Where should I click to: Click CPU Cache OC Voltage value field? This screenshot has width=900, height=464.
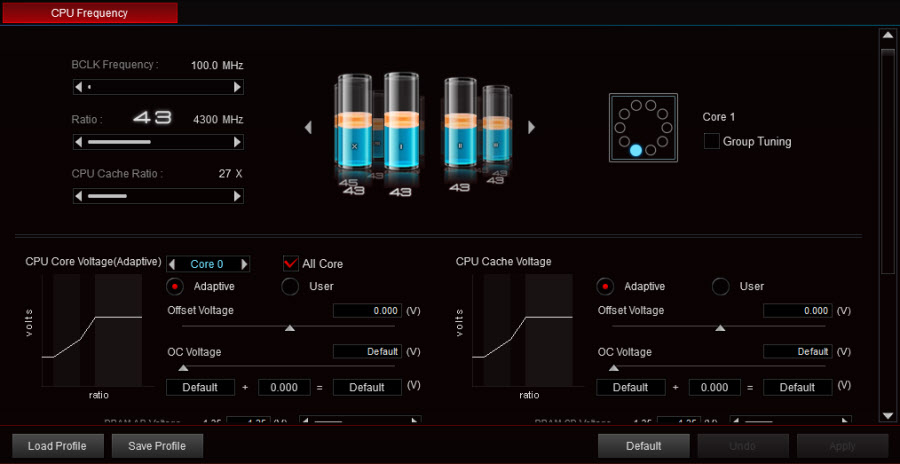[798, 351]
